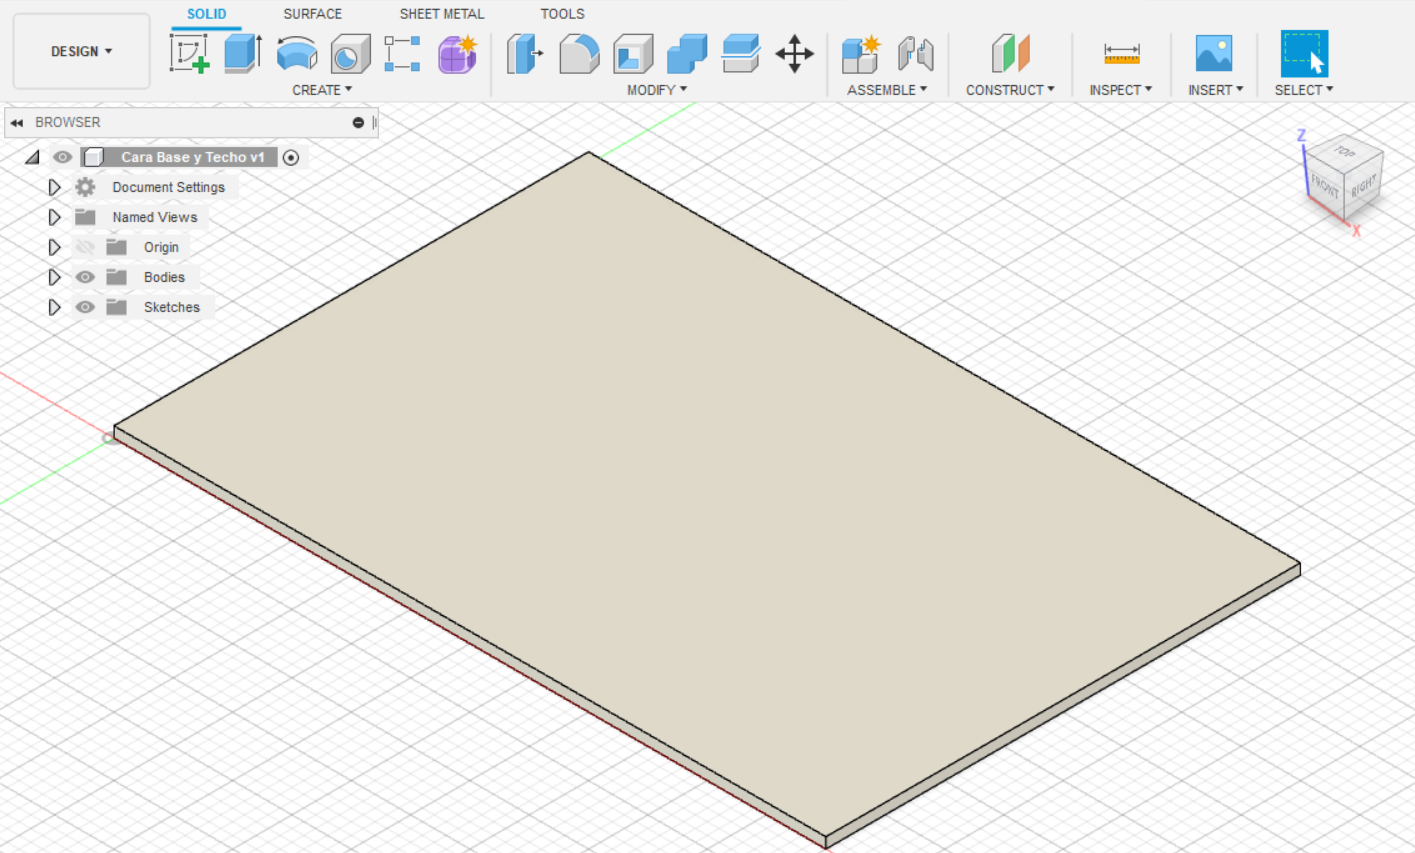Screen dimensions: 1415x853
Task: Open the CREATE dropdown menu
Action: click(322, 90)
